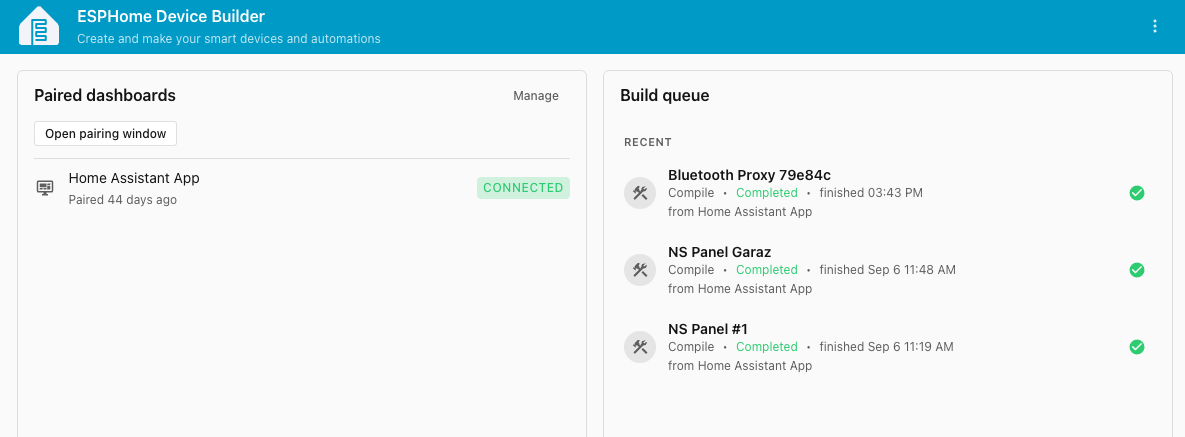Click the "Paired 44 days ago" text

point(122,200)
